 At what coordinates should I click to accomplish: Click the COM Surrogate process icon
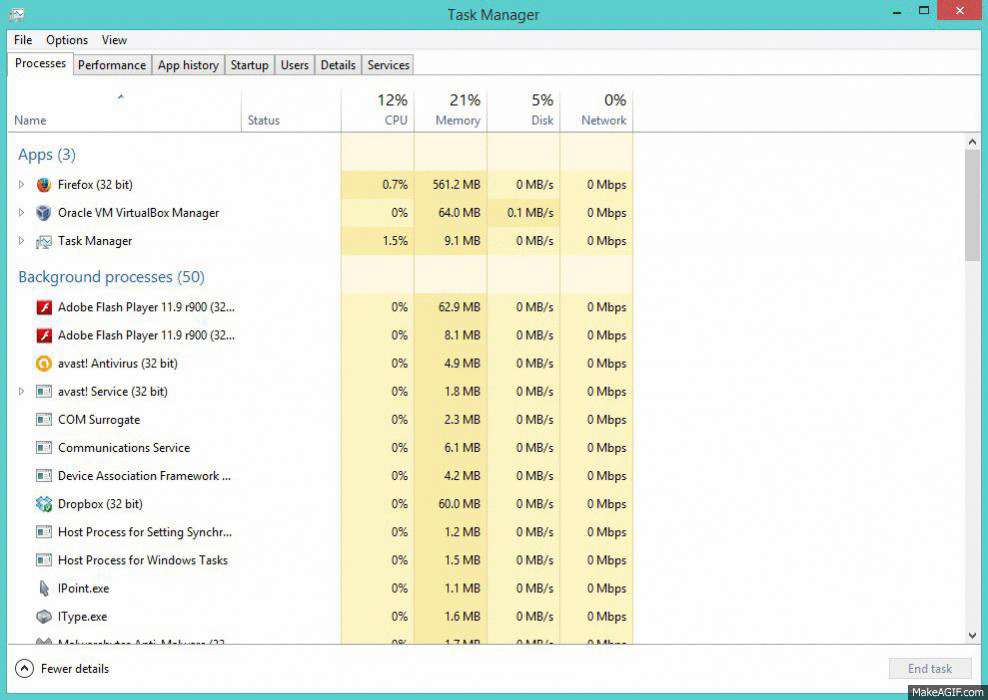43,420
